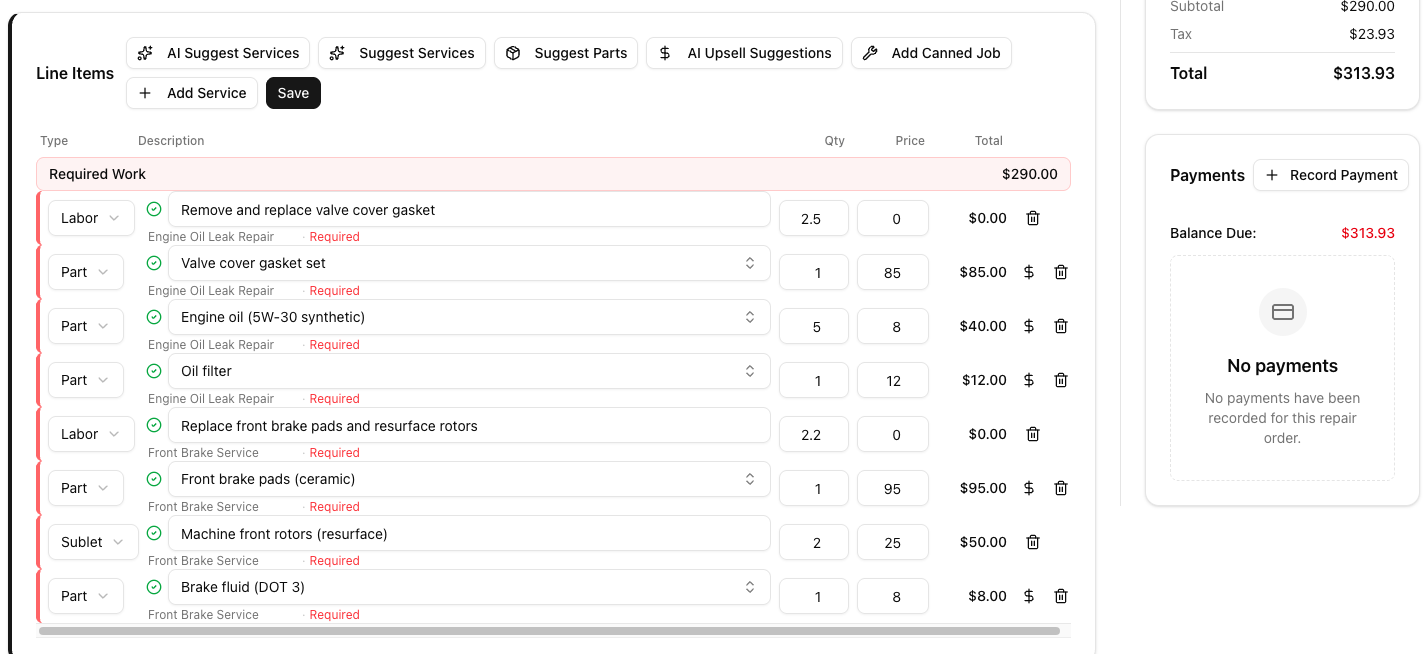Image resolution: width=1424 pixels, height=654 pixels.
Task: Open Labor type dropdown for valve cover gasket
Action: click(91, 218)
